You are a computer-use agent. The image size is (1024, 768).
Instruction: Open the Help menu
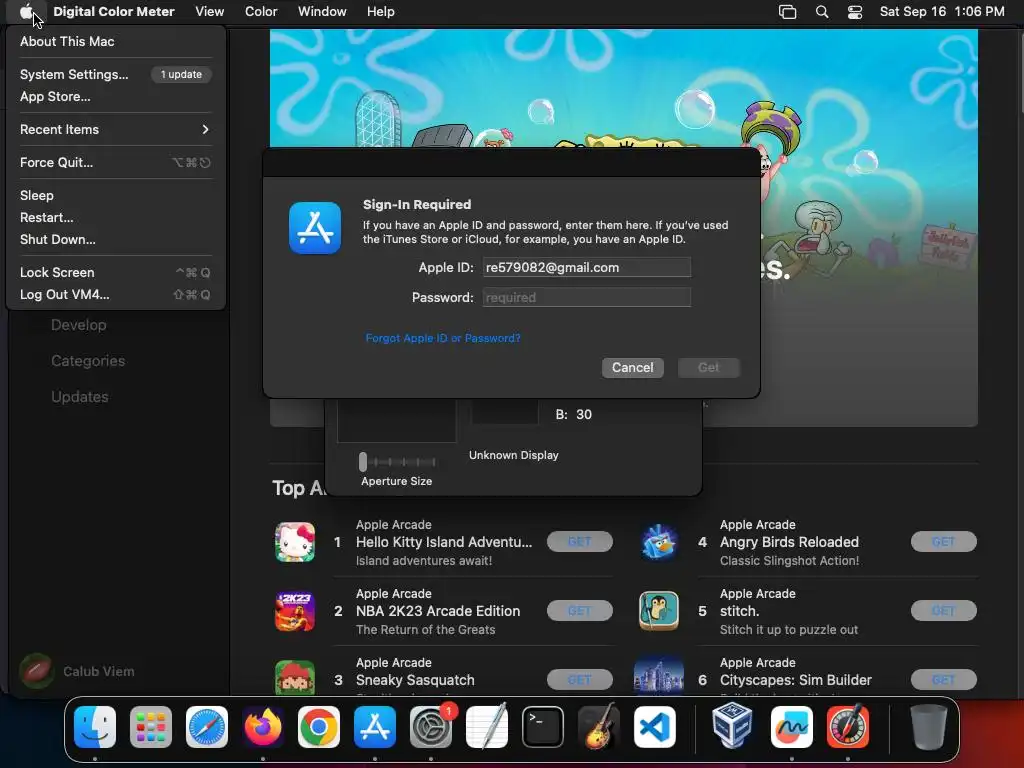(381, 12)
